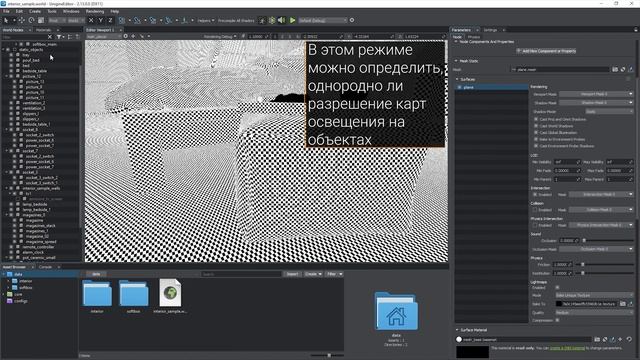Open the settings gear next to debug dropdown
Screen dimensions: 640x360
pos(352,20)
